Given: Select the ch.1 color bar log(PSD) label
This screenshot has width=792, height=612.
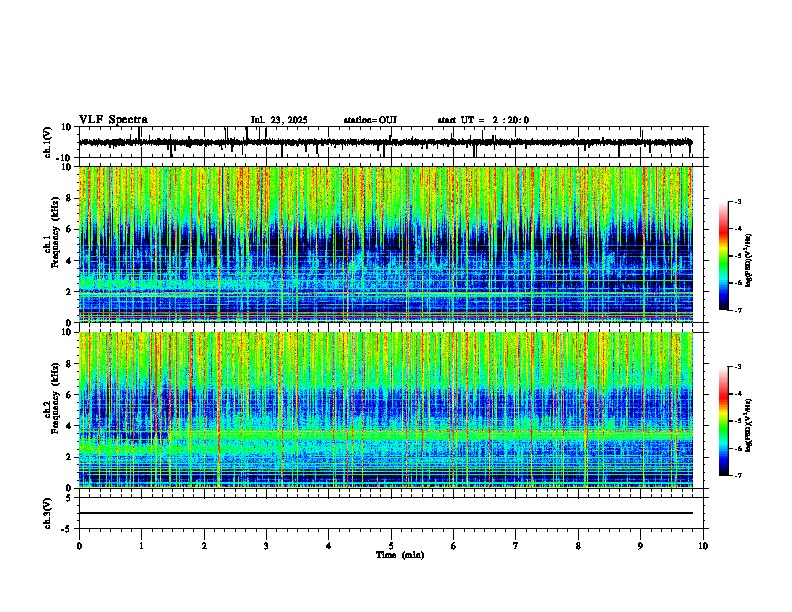Looking at the screenshot, I should [749, 261].
